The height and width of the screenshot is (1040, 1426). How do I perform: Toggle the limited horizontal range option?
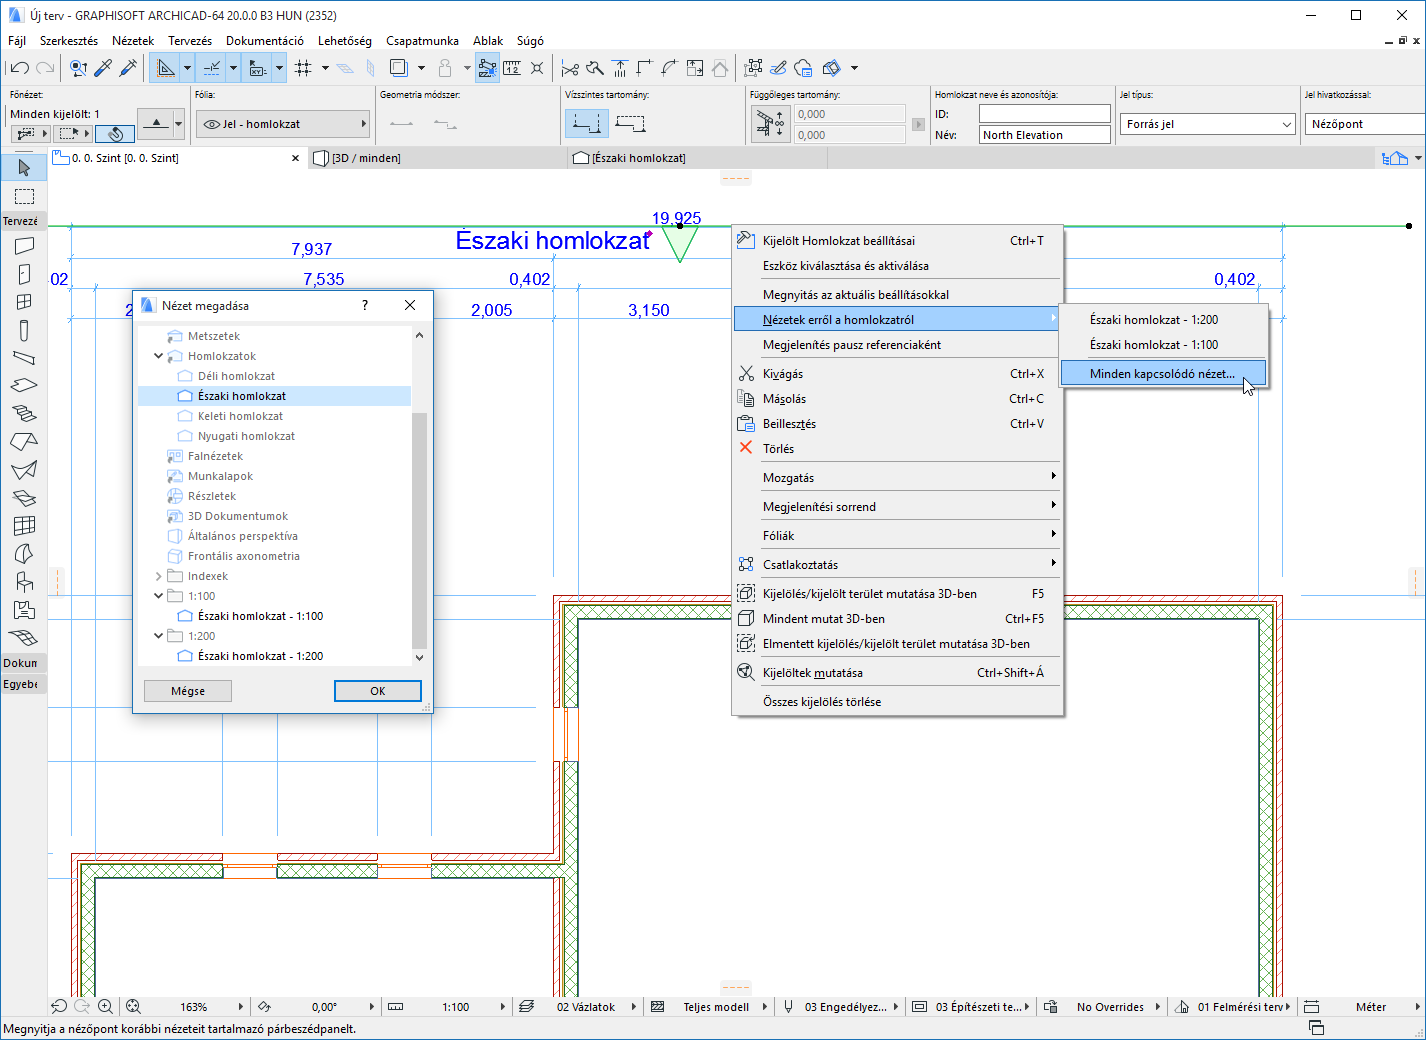pyautogui.click(x=630, y=124)
